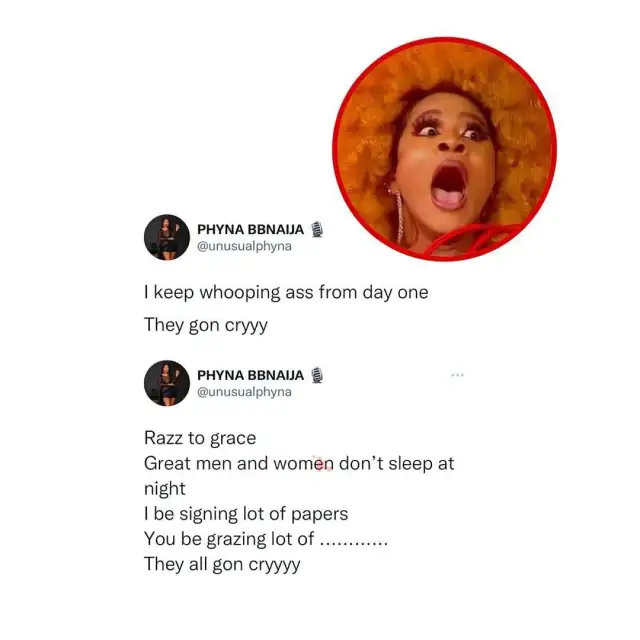Click the 'They gon cryyy' line
The height and width of the screenshot is (640, 640).
(x=206, y=326)
